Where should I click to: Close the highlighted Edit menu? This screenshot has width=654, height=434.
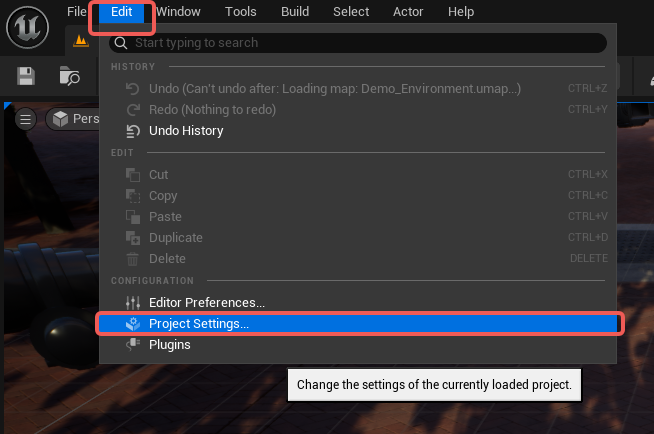[121, 12]
